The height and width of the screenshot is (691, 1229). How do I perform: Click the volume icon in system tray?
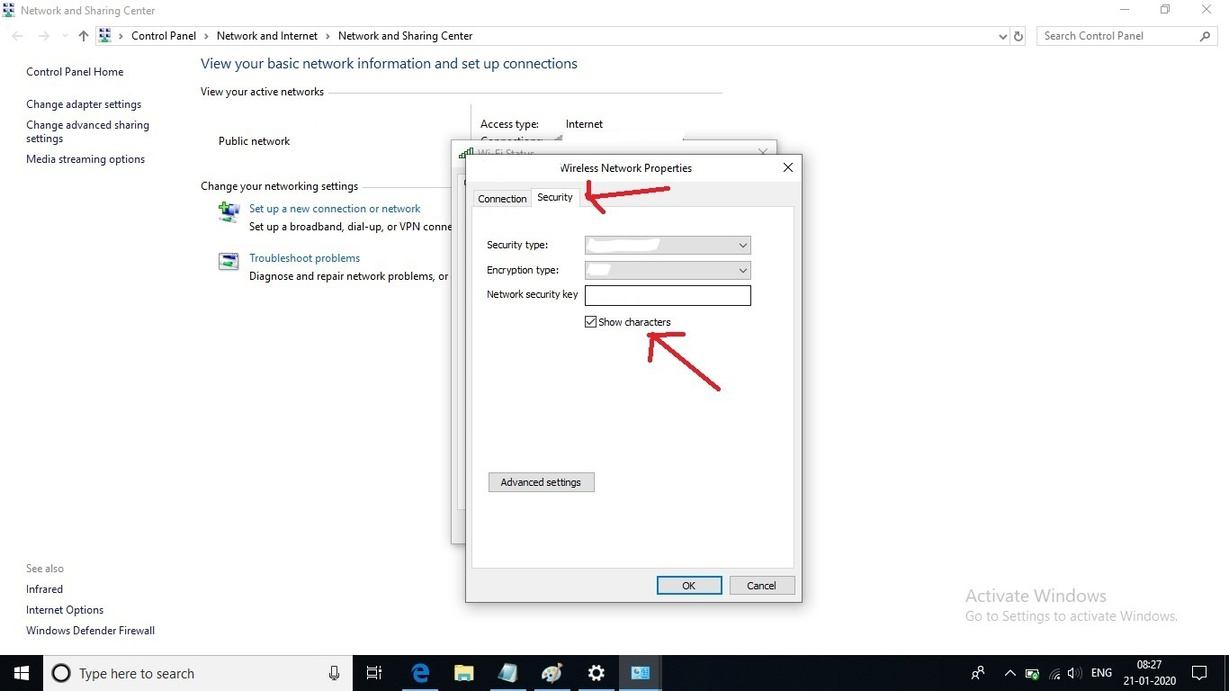(x=1073, y=673)
